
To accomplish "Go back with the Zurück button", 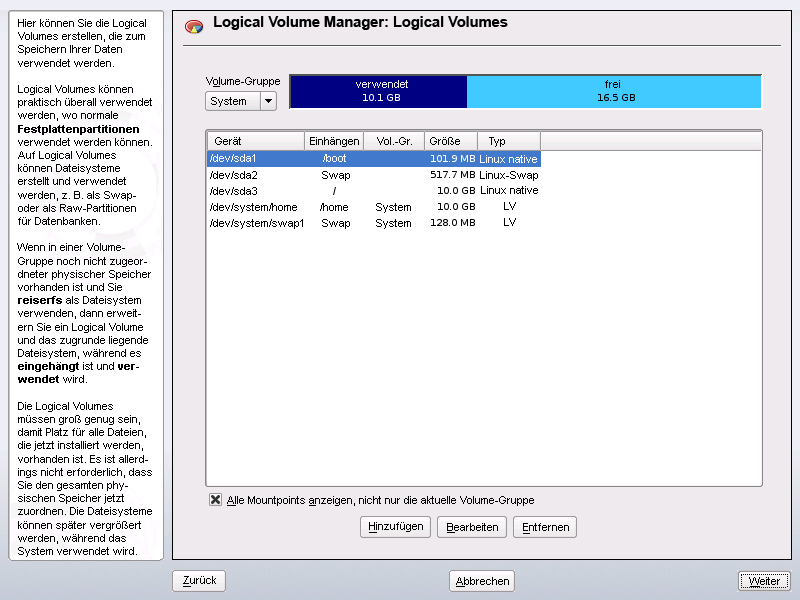I will pos(199,580).
